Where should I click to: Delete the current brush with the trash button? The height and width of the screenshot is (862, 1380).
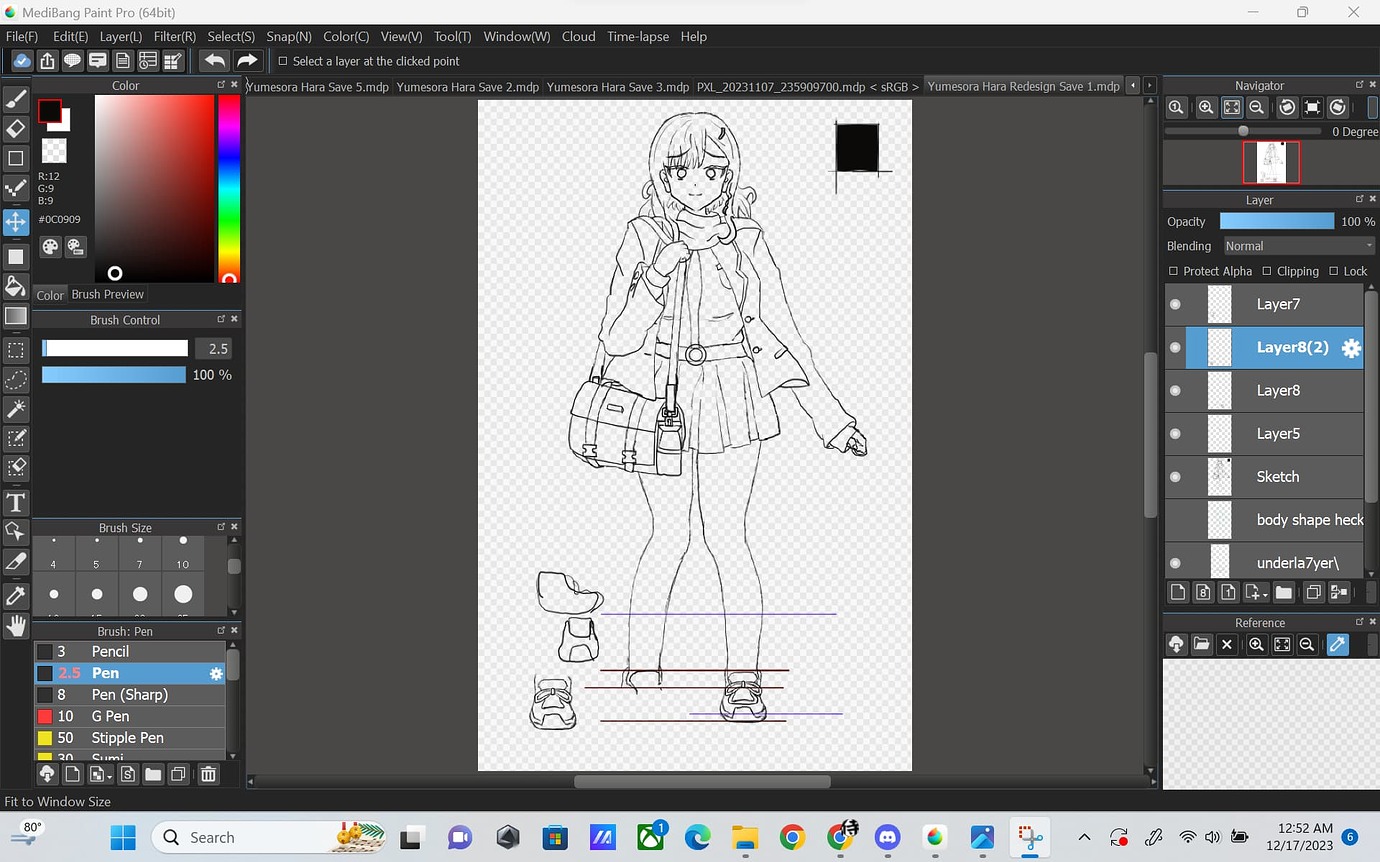point(208,773)
